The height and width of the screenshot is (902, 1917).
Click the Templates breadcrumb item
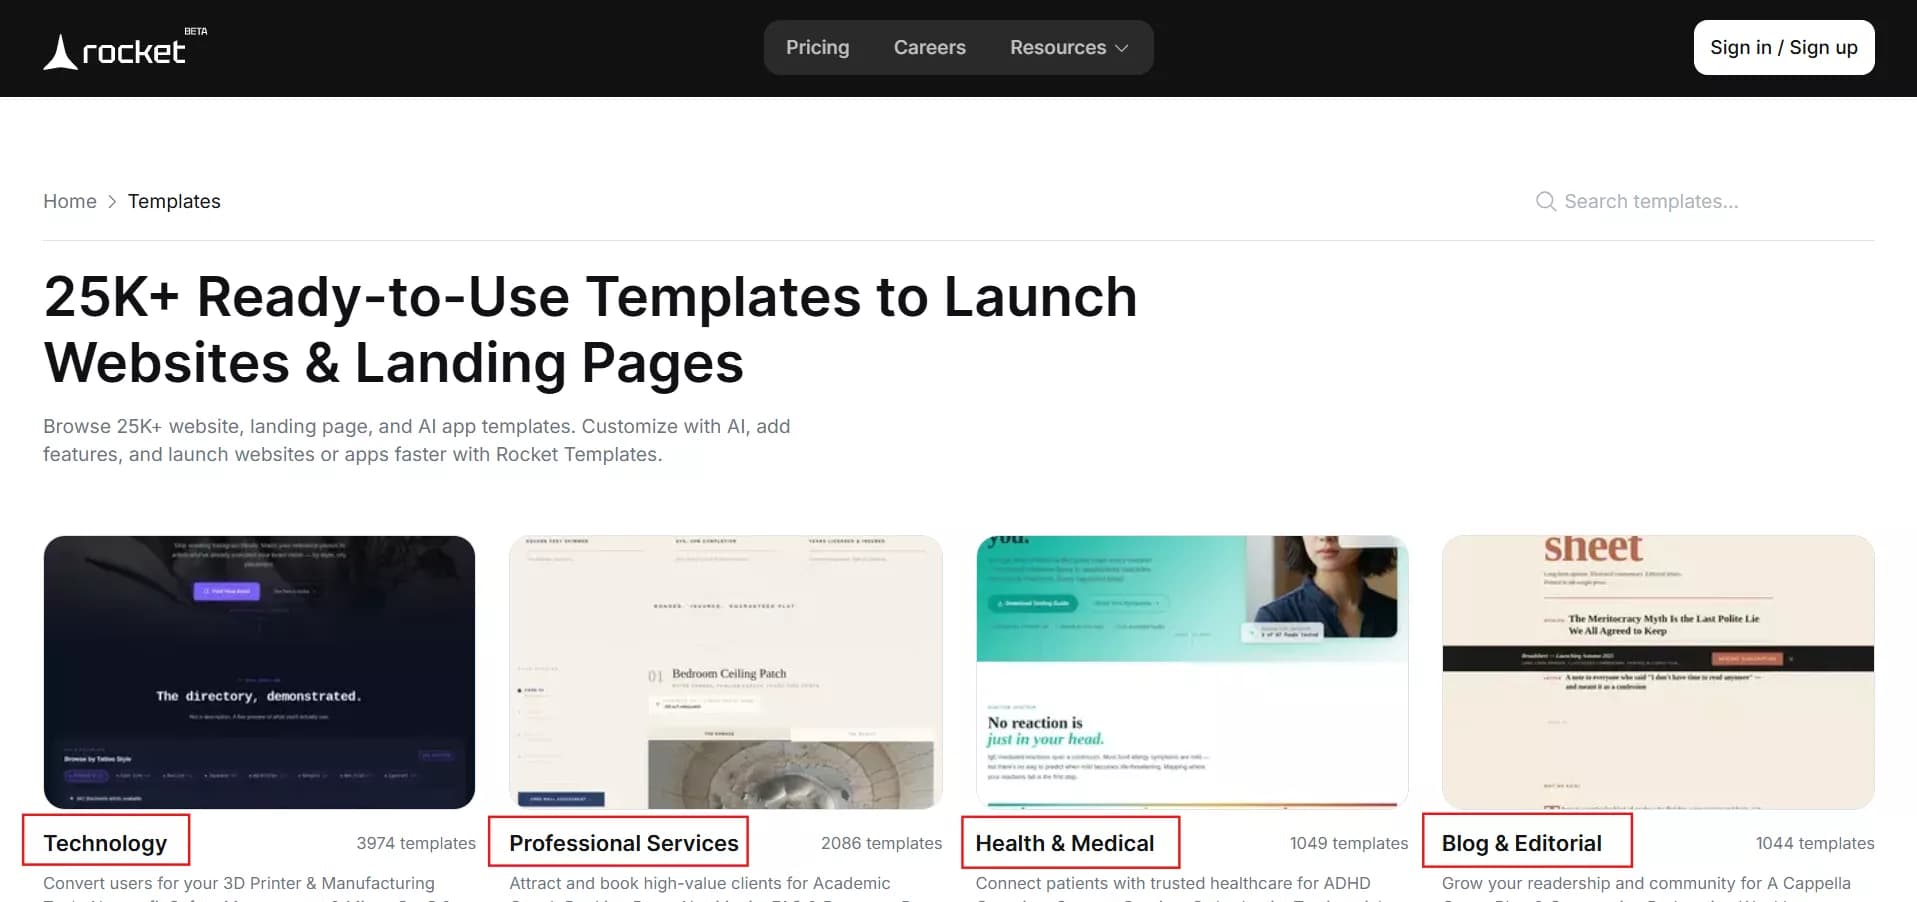coord(174,202)
